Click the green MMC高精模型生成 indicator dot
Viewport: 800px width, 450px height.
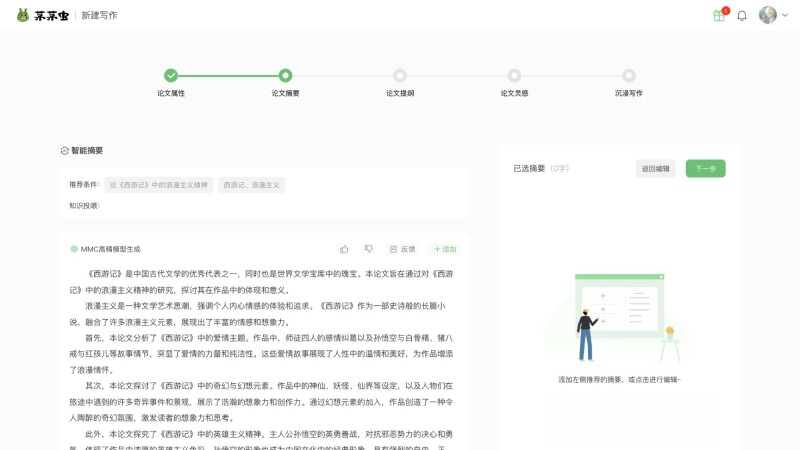74,249
